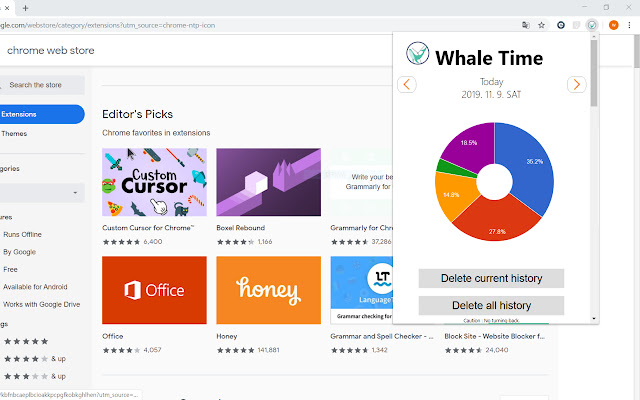
Task: Filter by Free
Action: 10,269
